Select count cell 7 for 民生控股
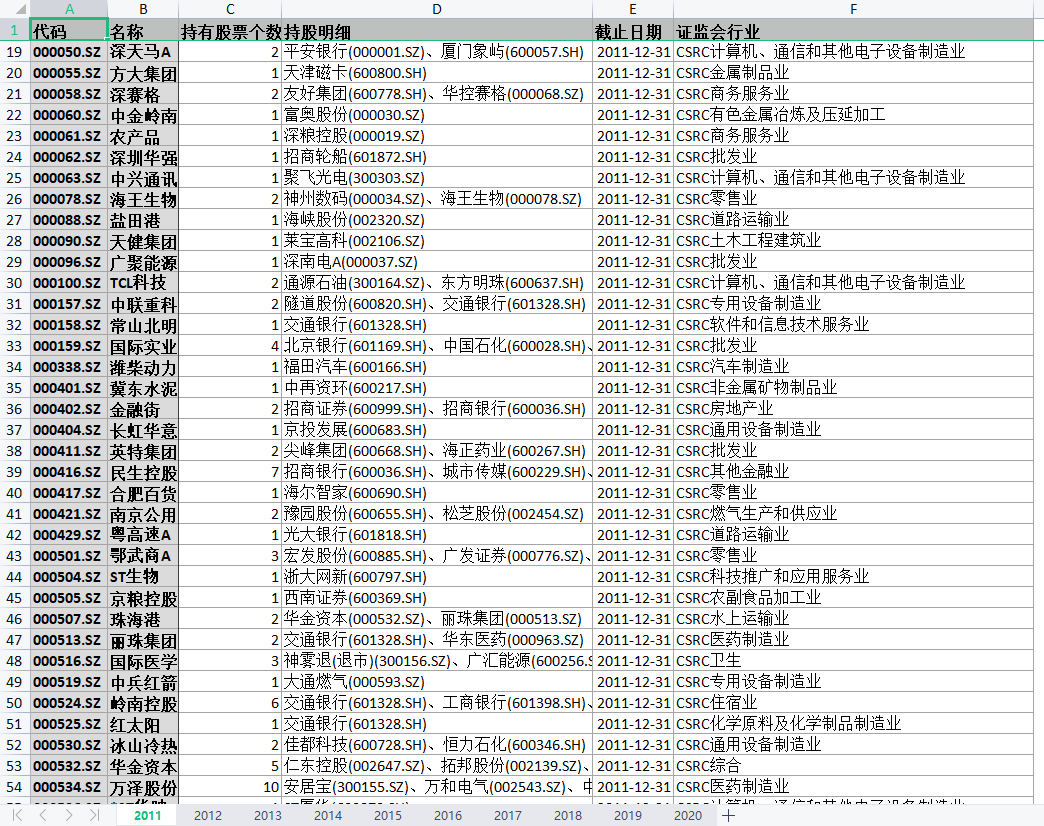This screenshot has height=826, width=1044. pyautogui.click(x=230, y=472)
